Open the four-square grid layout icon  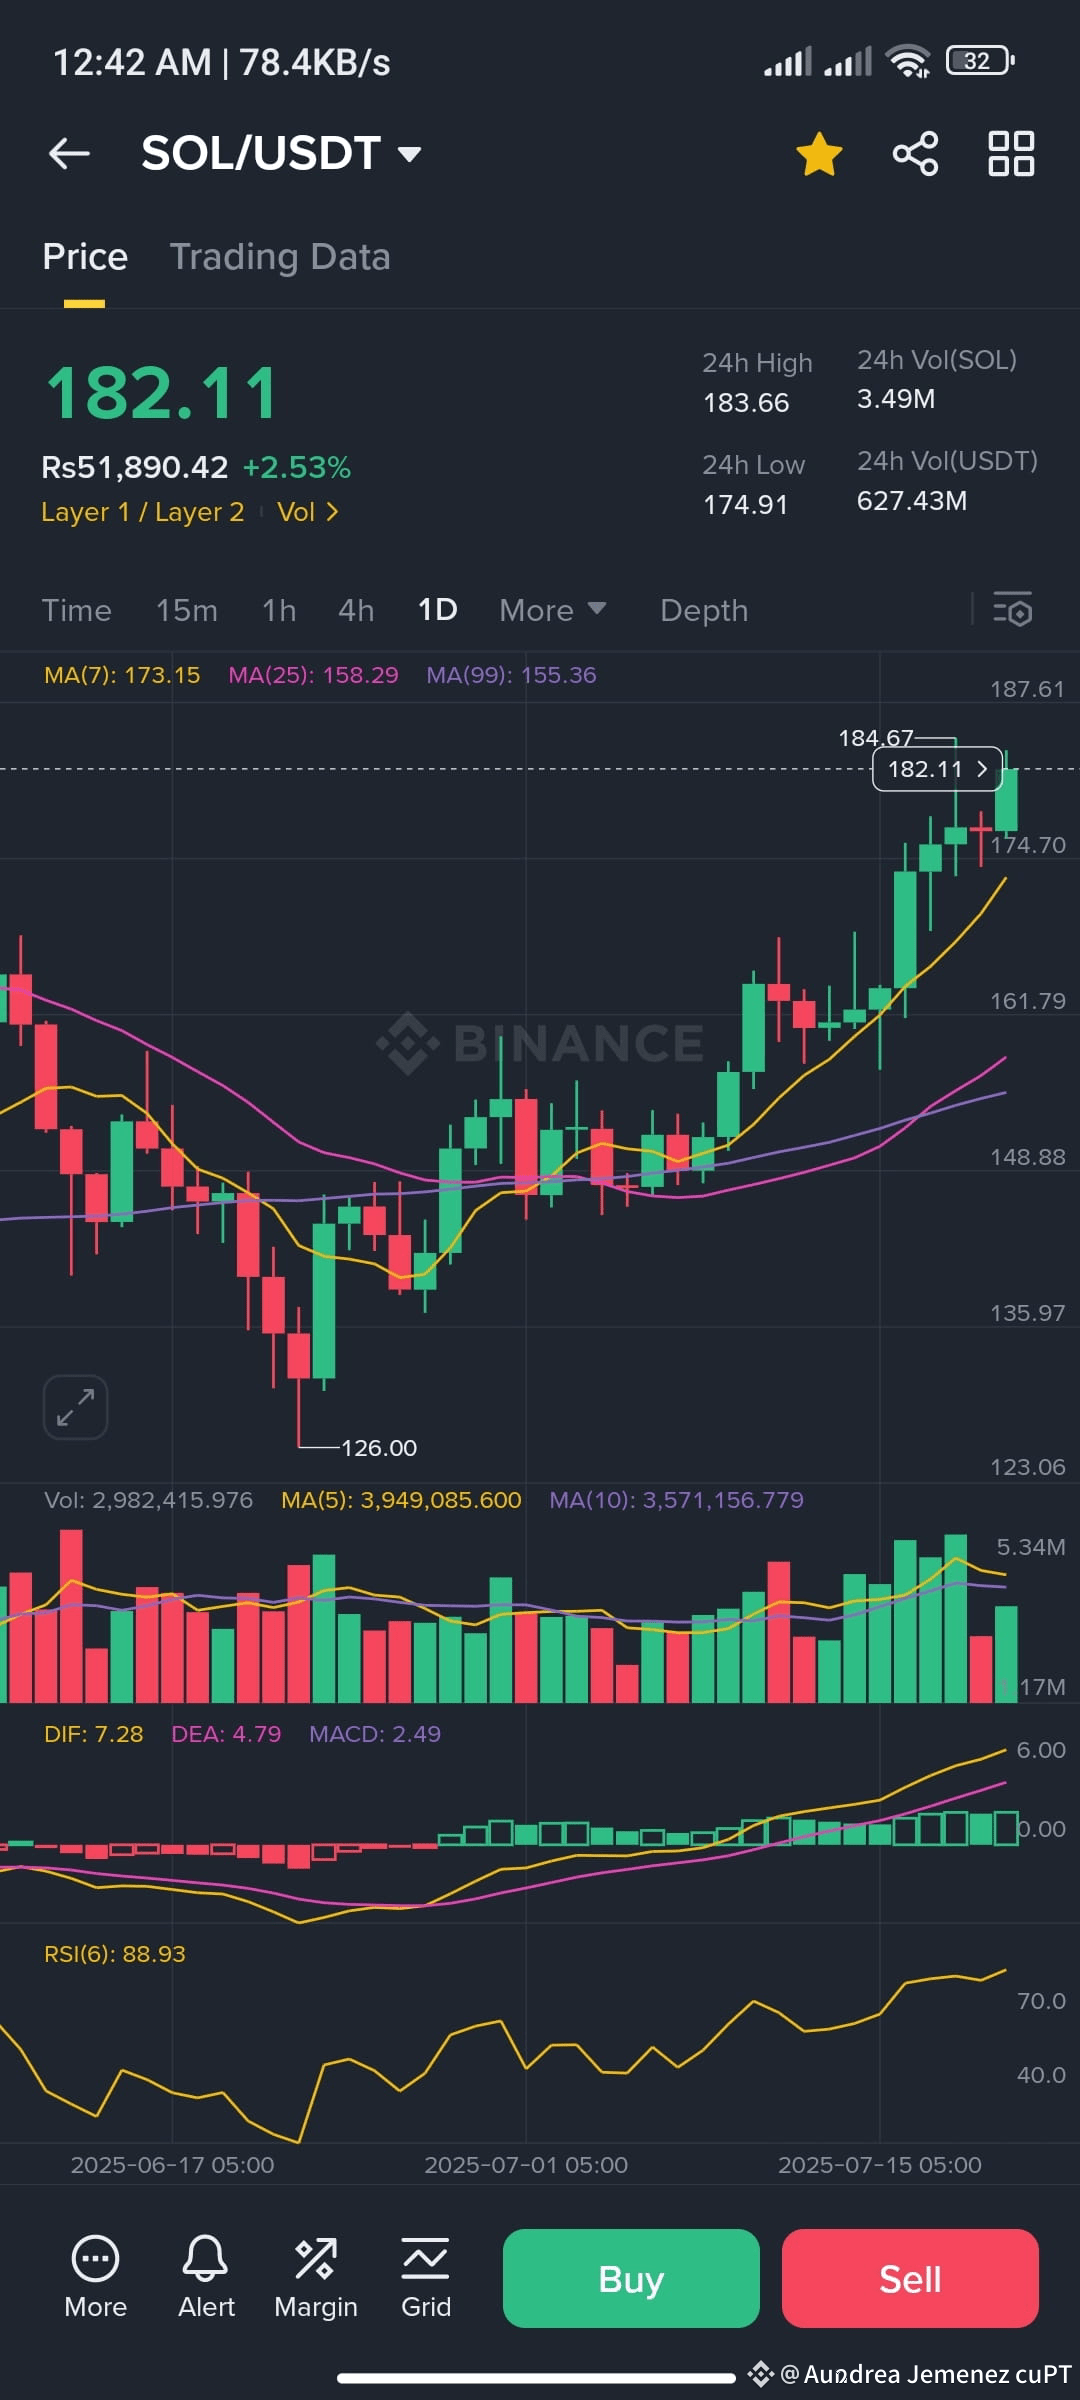pos(1011,154)
